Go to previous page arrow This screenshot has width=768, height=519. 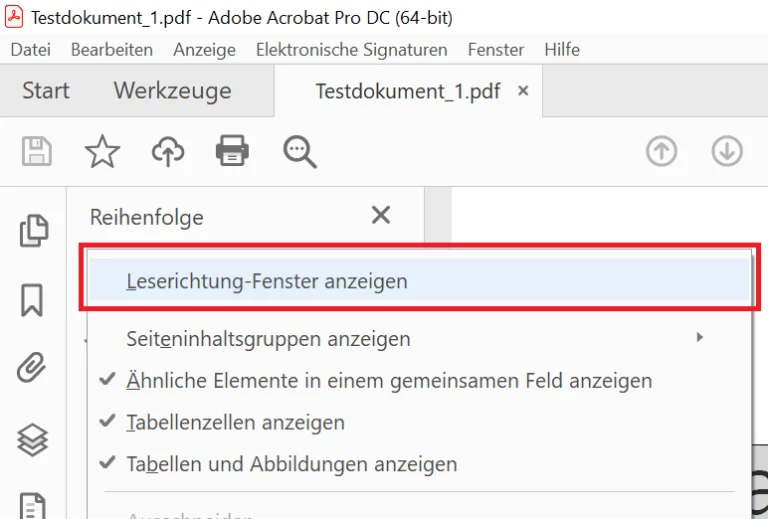coord(661,151)
